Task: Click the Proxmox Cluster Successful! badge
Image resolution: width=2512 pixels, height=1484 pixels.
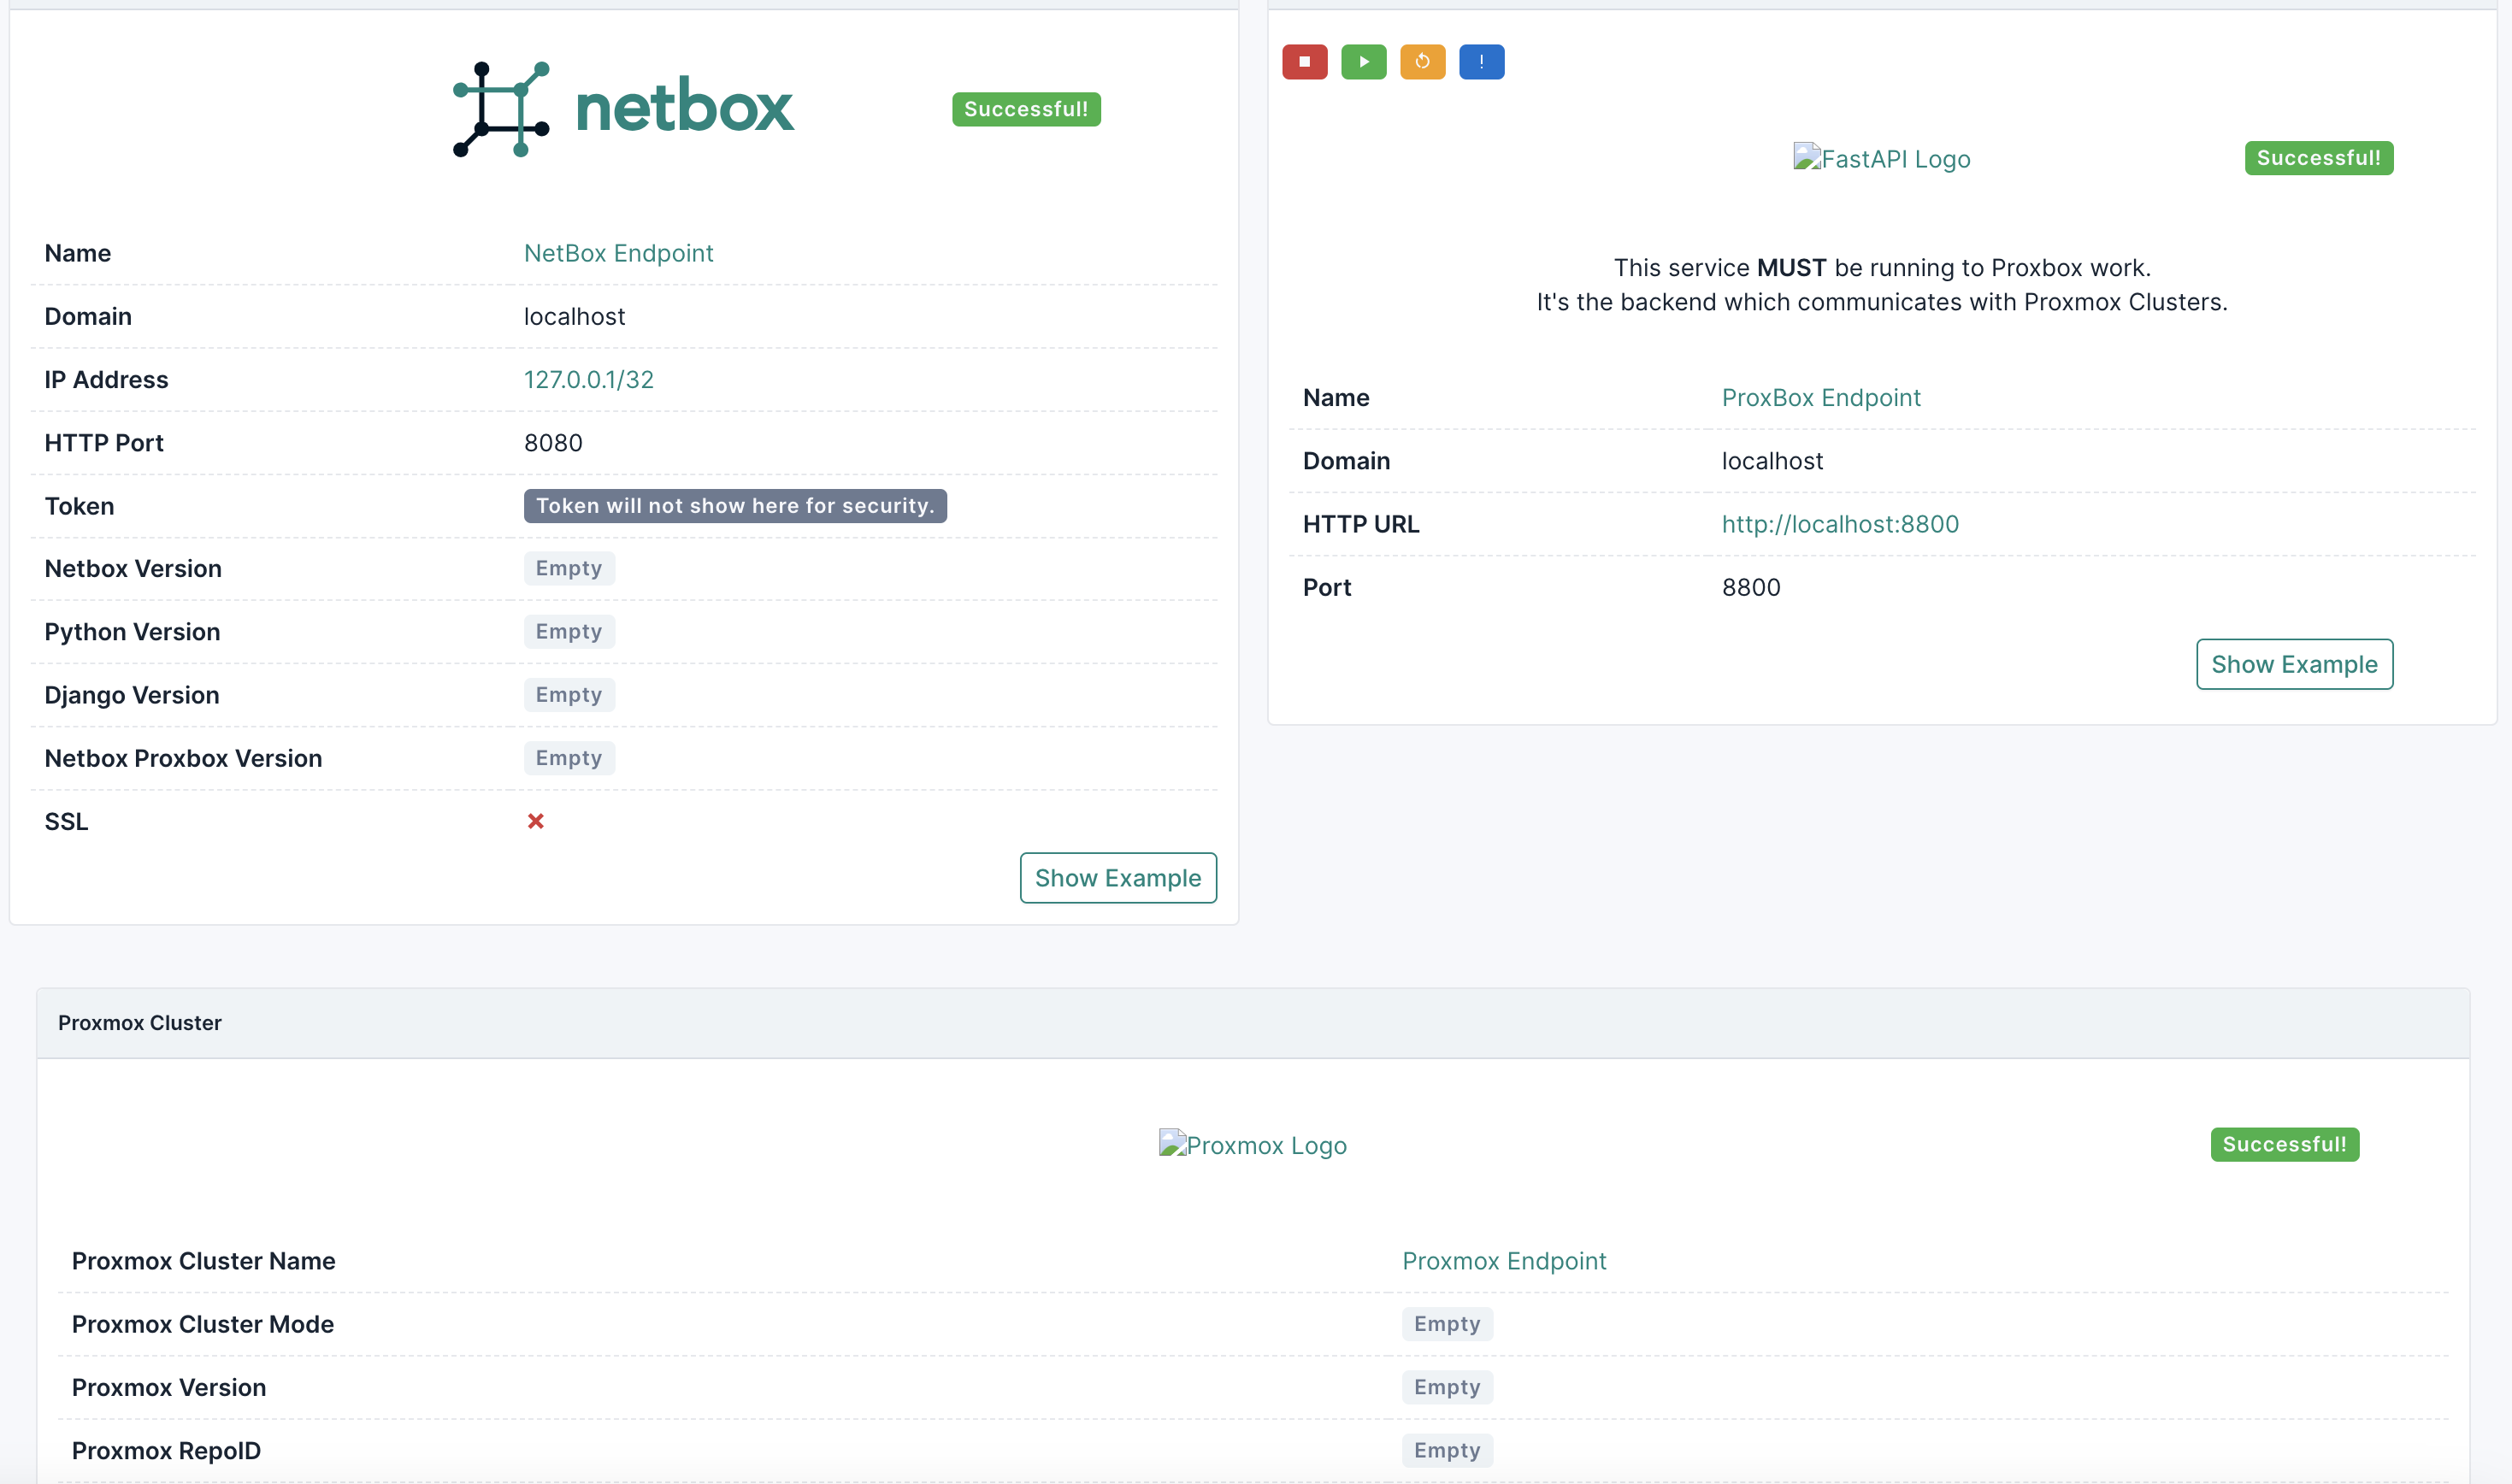Action: 2284,1144
